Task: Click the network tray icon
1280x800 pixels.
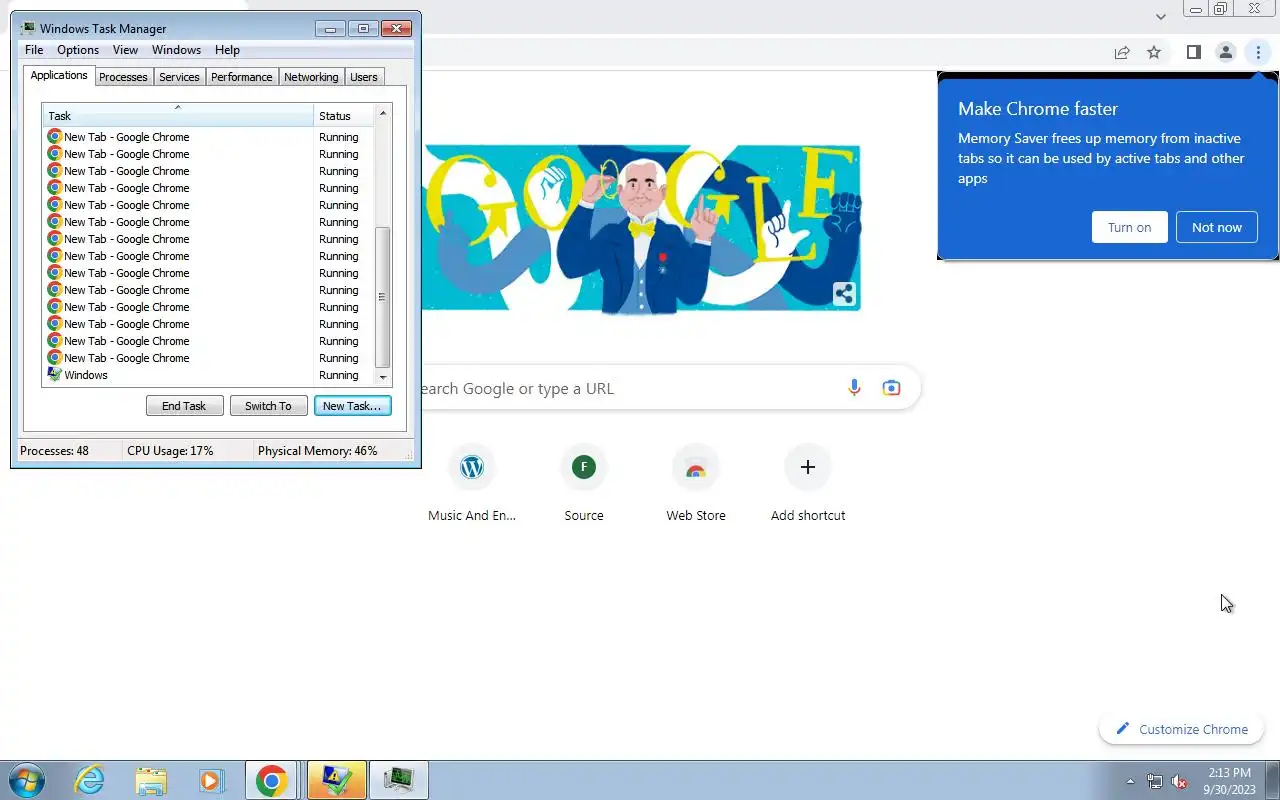Action: (x=1155, y=781)
